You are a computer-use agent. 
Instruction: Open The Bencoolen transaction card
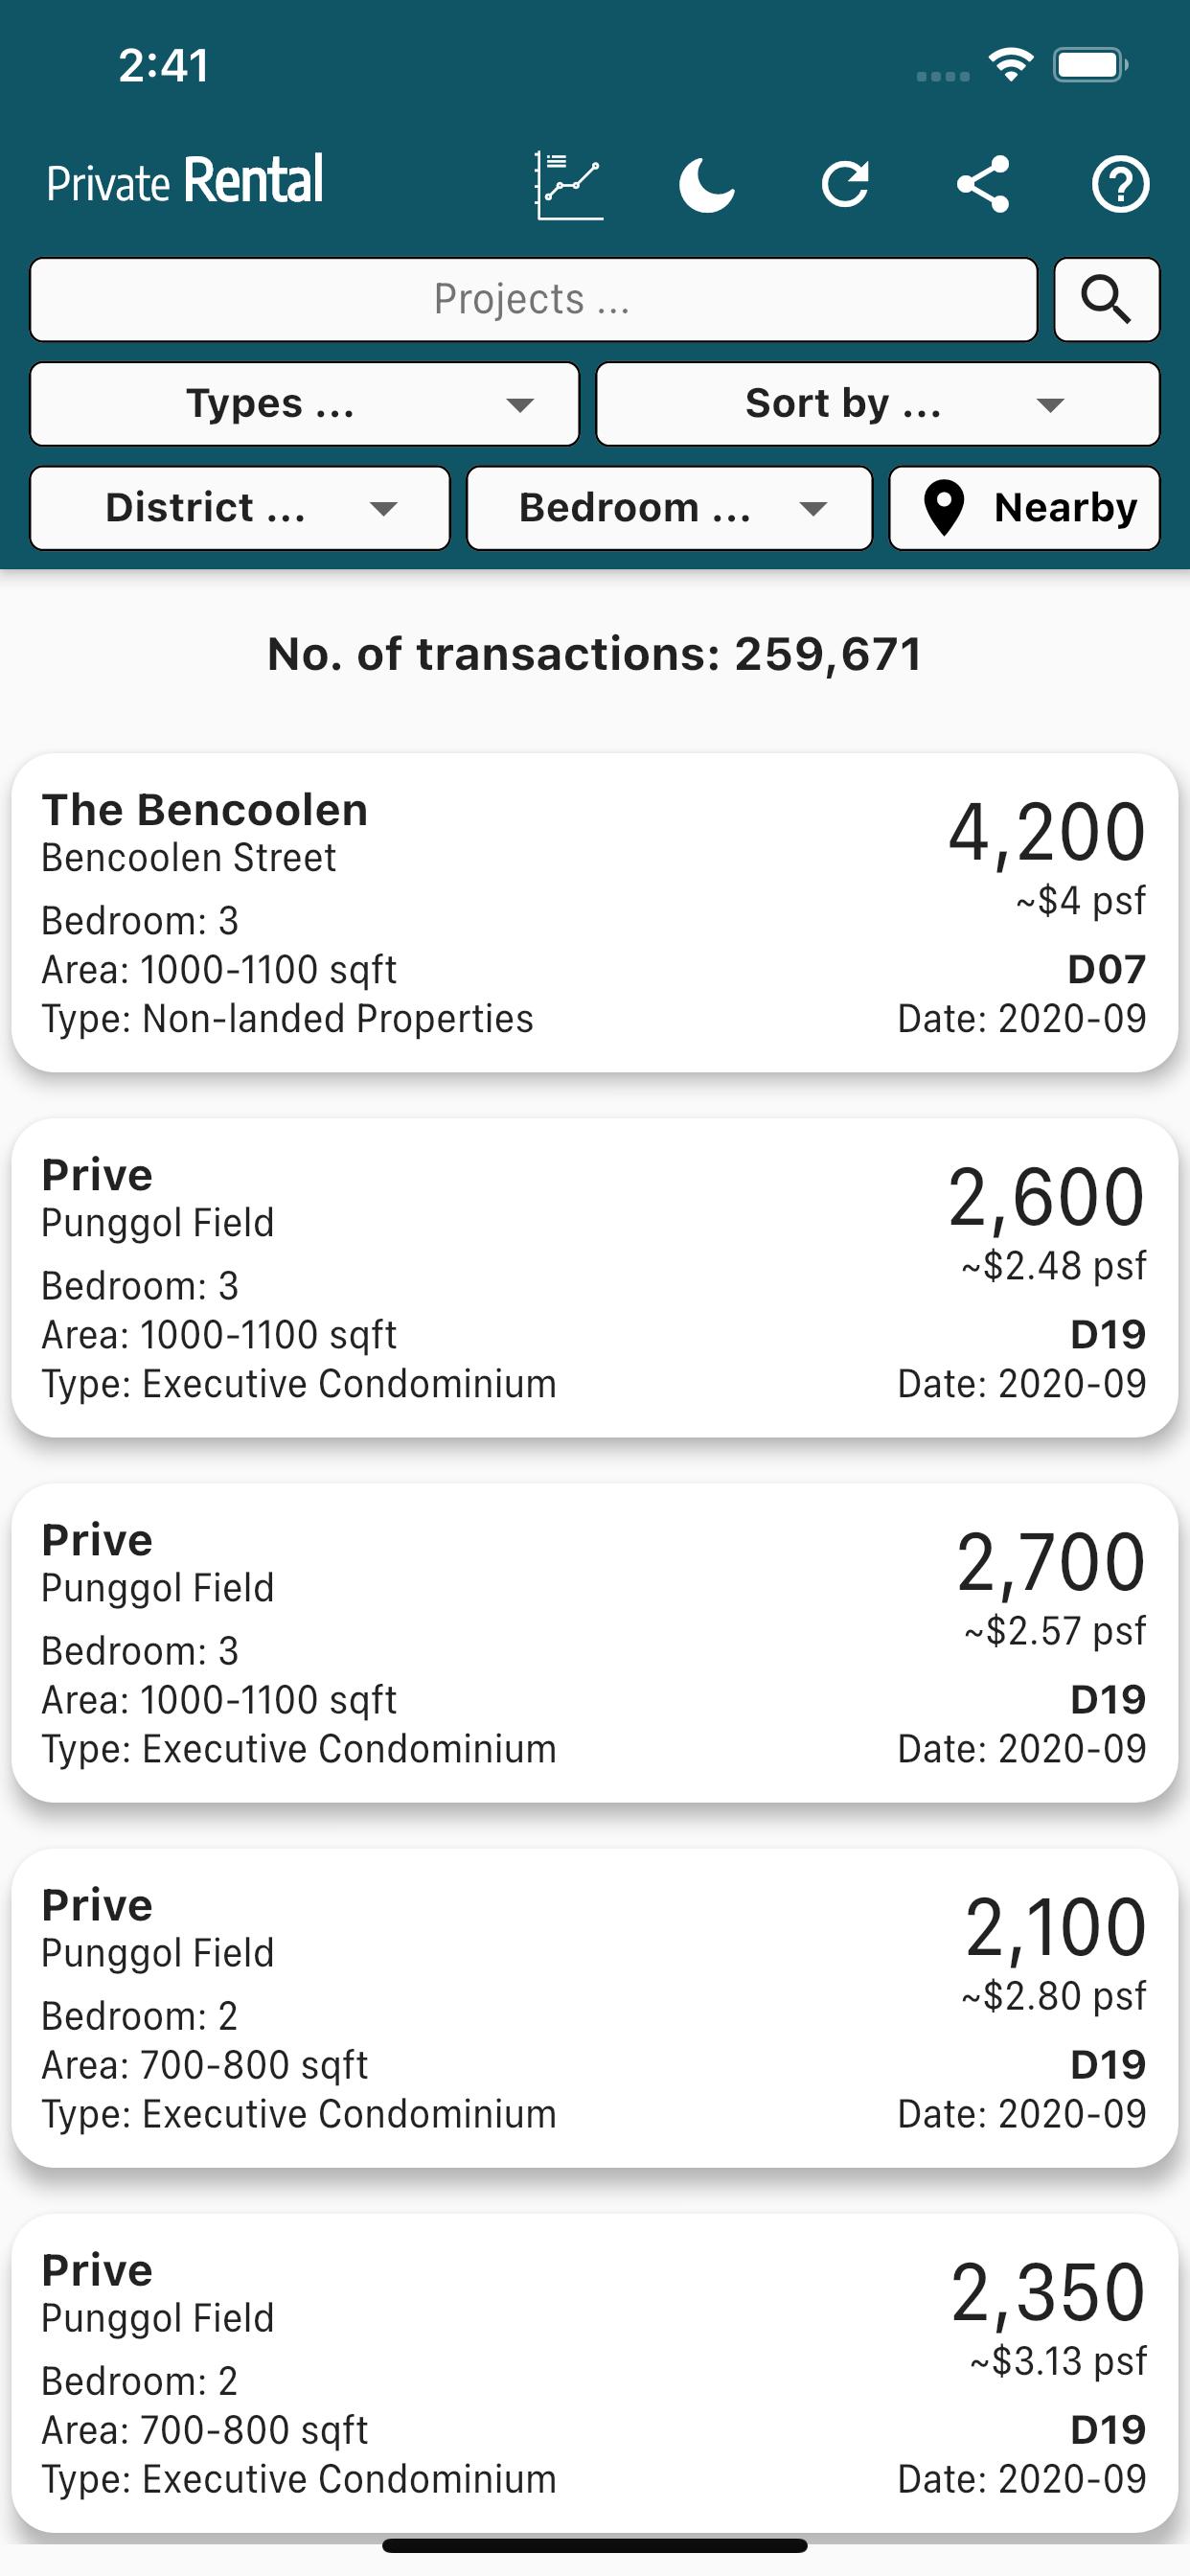pos(595,913)
